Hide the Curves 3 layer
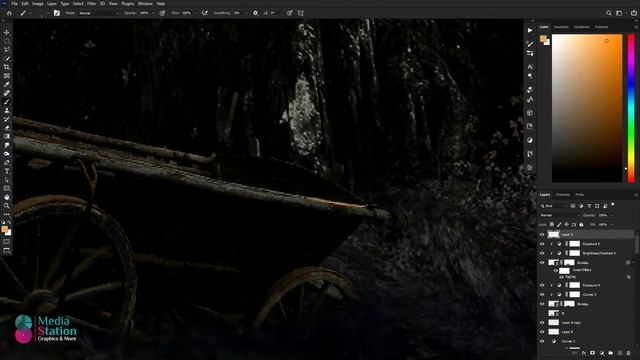This screenshot has height=360, width=640. (542, 295)
